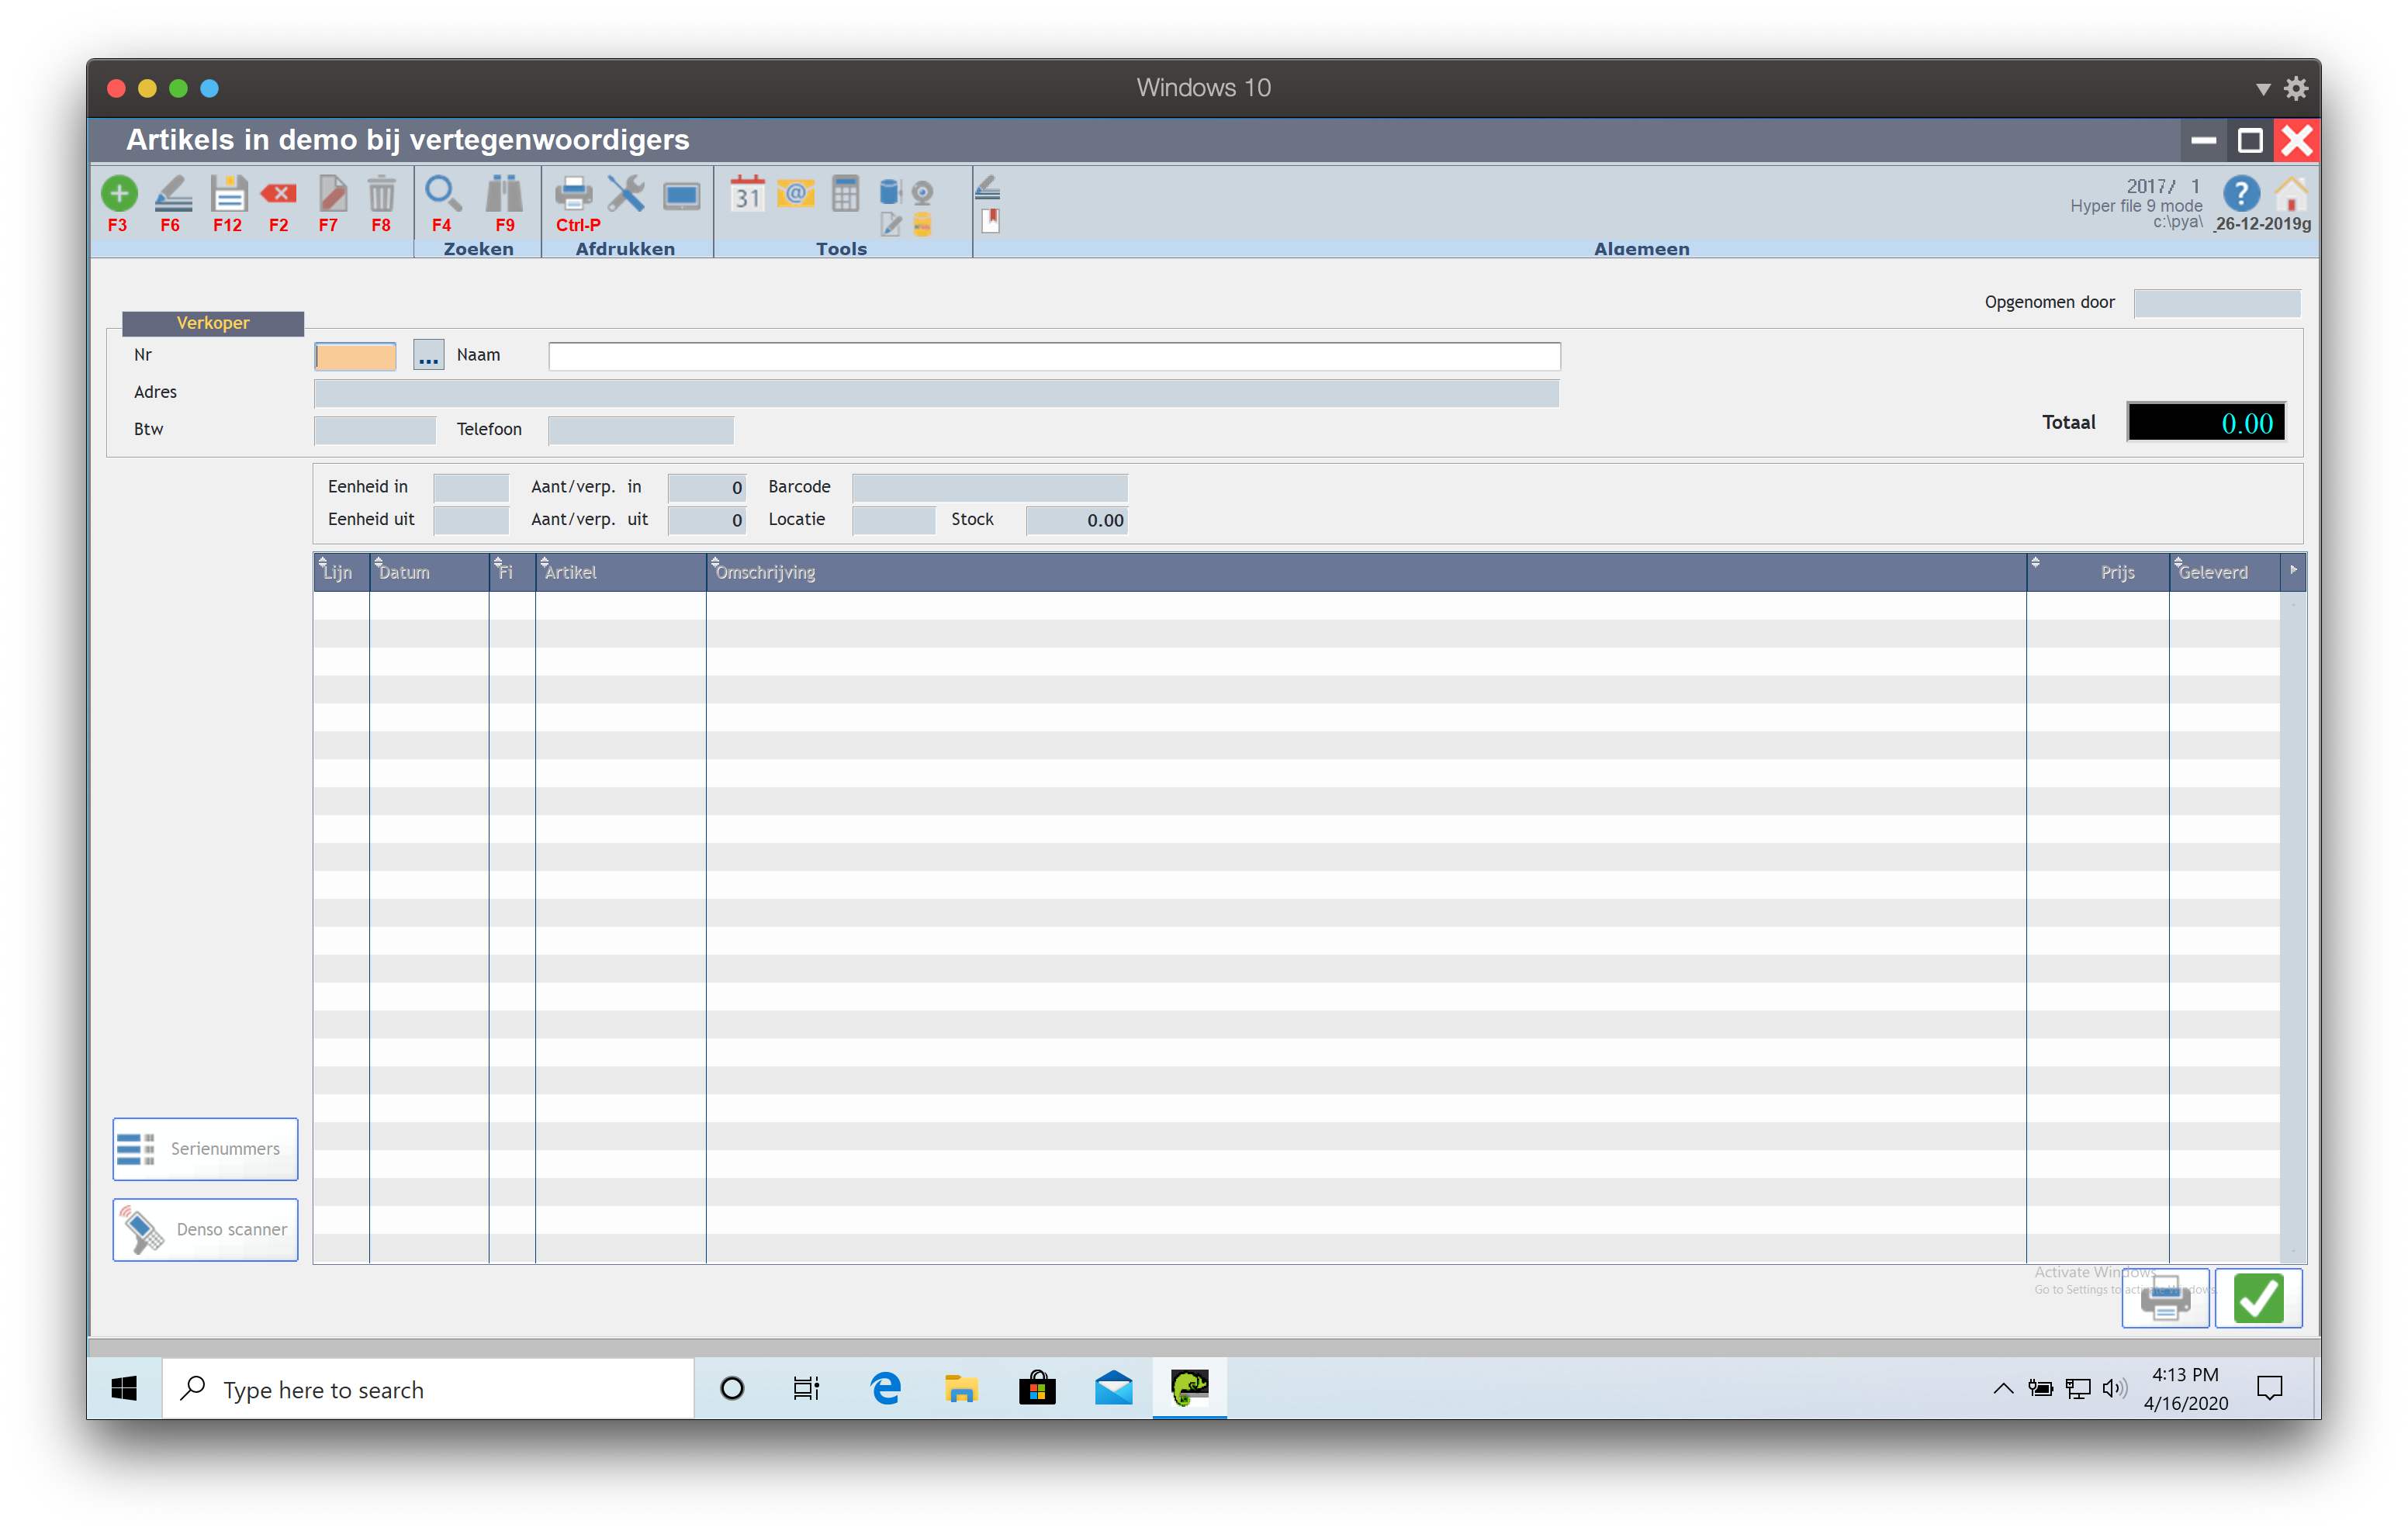Viewport: 2408px width, 1534px height.
Task: Click the F9 binoculars icon
Action: pos(504,193)
